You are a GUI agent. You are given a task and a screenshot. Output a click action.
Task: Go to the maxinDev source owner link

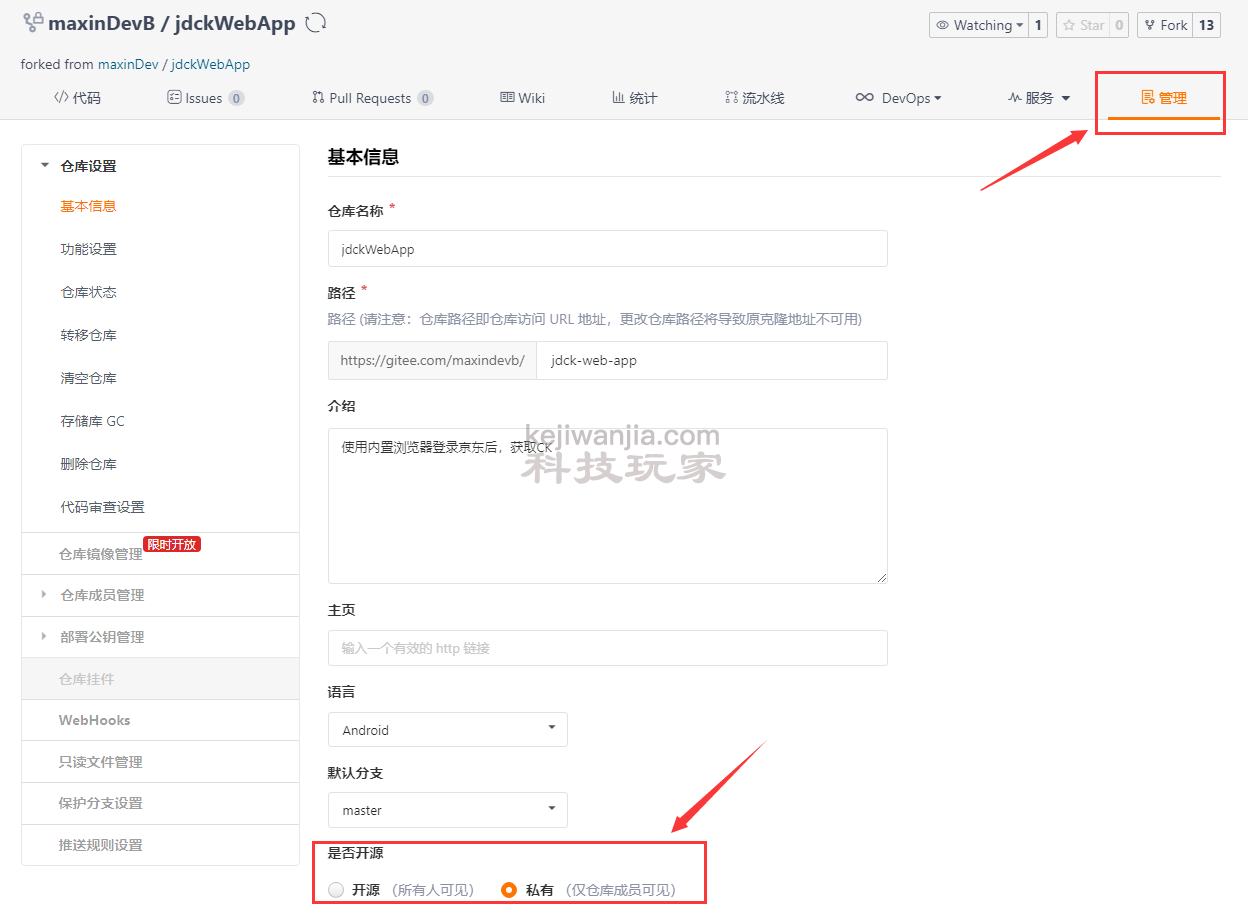(128, 64)
